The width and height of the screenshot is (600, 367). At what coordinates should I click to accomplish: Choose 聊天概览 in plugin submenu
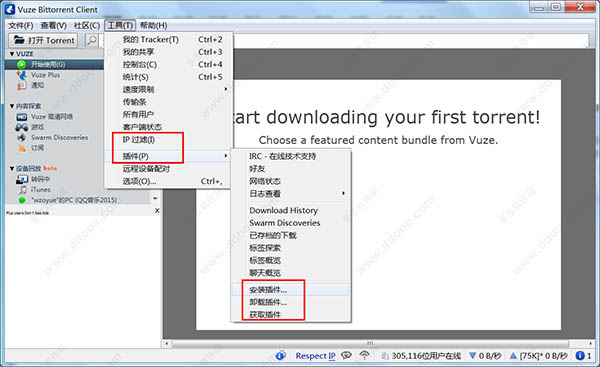(291, 273)
